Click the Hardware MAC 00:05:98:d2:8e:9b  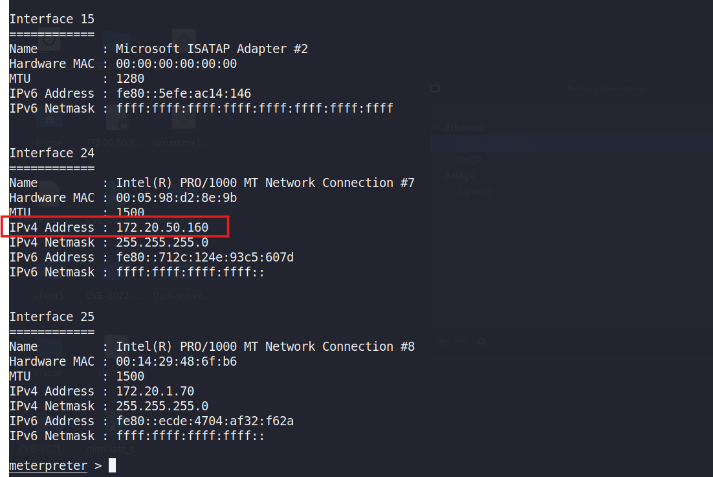click(x=176, y=198)
